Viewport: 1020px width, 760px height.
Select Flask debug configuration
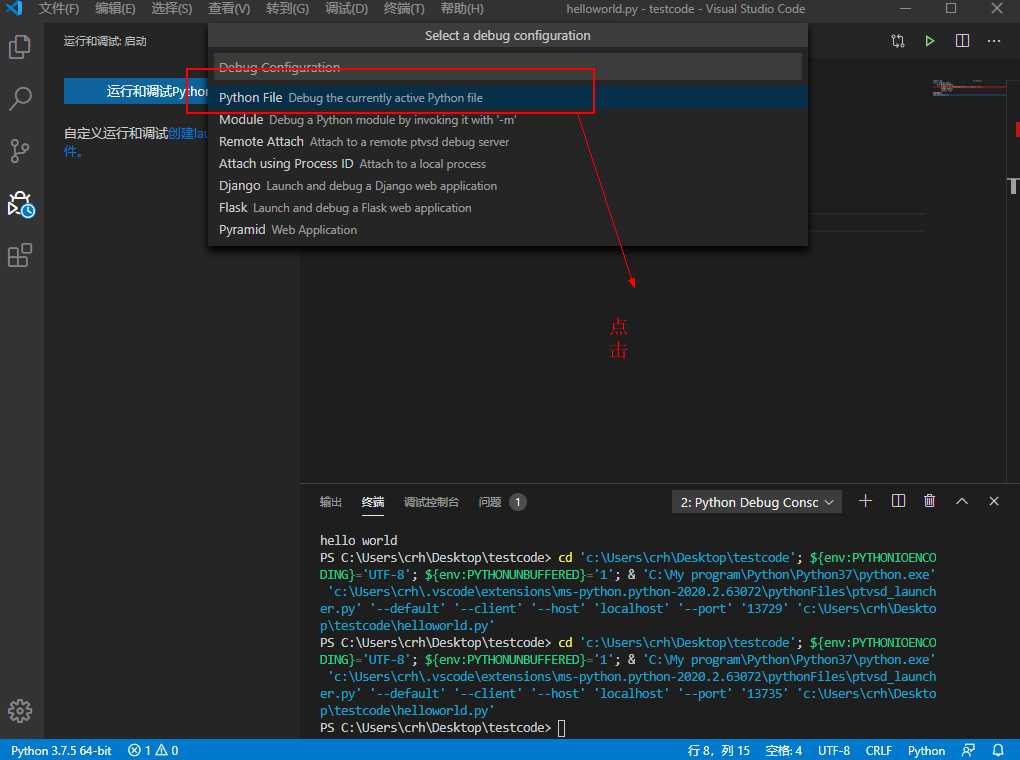click(507, 208)
